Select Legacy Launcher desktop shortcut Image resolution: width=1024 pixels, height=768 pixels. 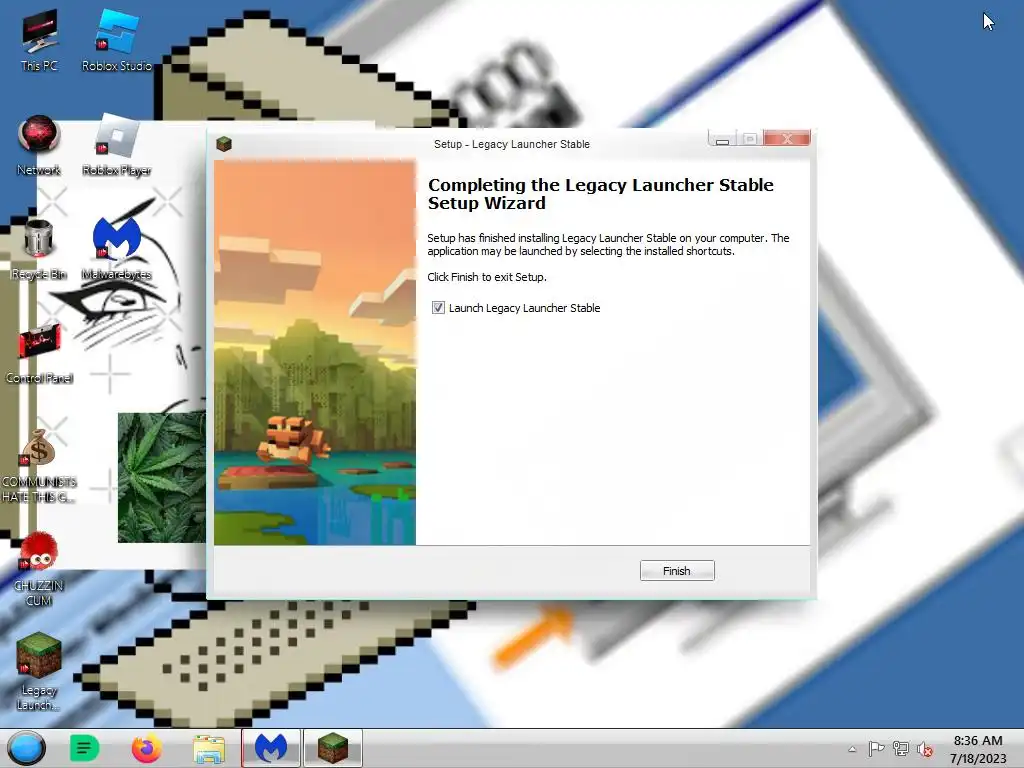point(39,673)
